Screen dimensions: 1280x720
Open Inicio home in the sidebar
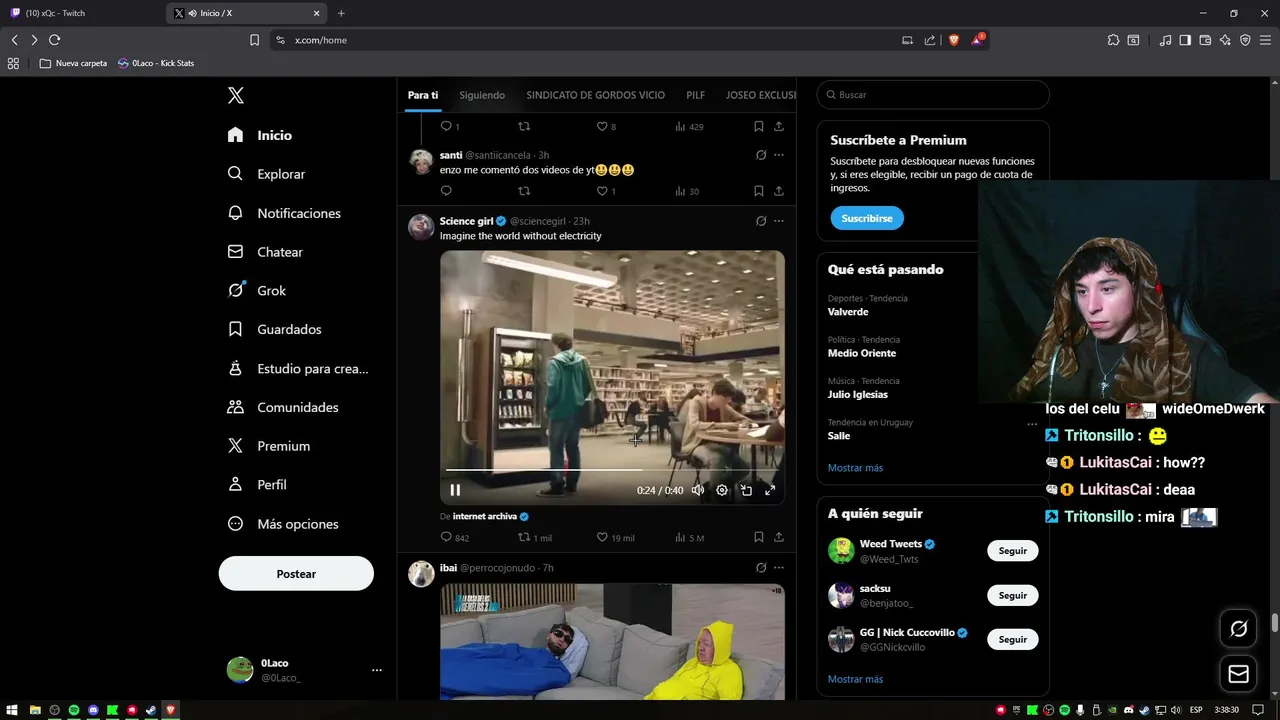(x=260, y=135)
